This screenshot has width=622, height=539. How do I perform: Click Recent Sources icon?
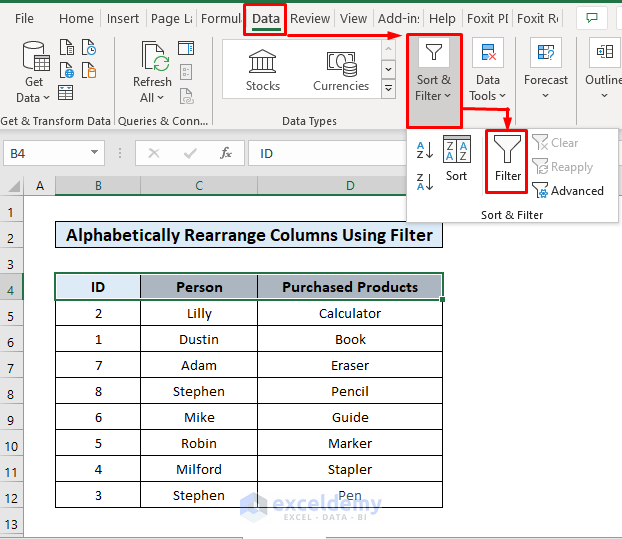click(89, 47)
